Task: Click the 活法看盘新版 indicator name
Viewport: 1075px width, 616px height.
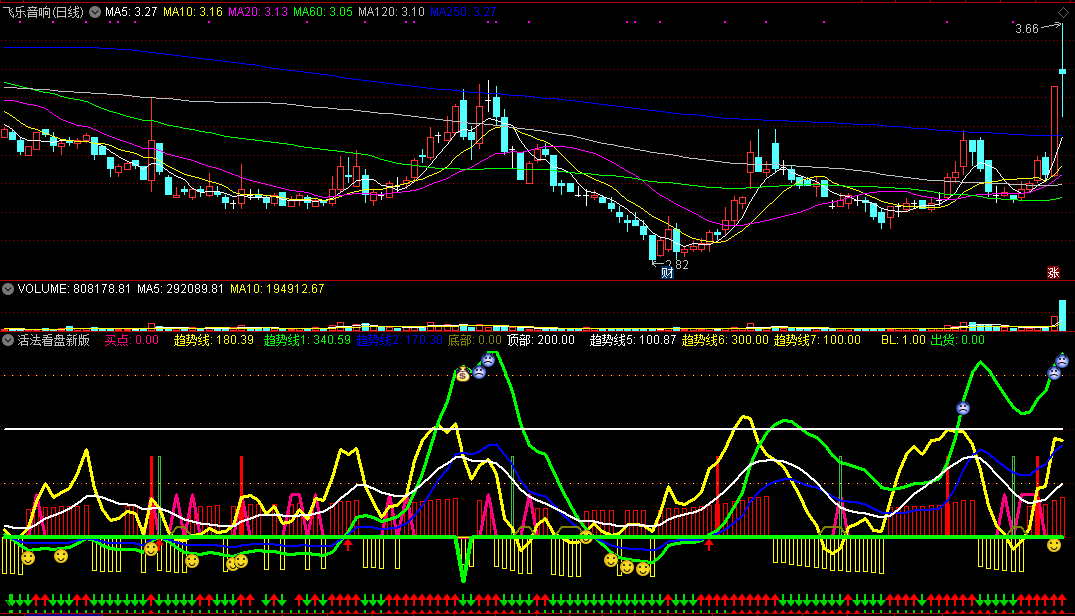Action: pyautogui.click(x=53, y=340)
